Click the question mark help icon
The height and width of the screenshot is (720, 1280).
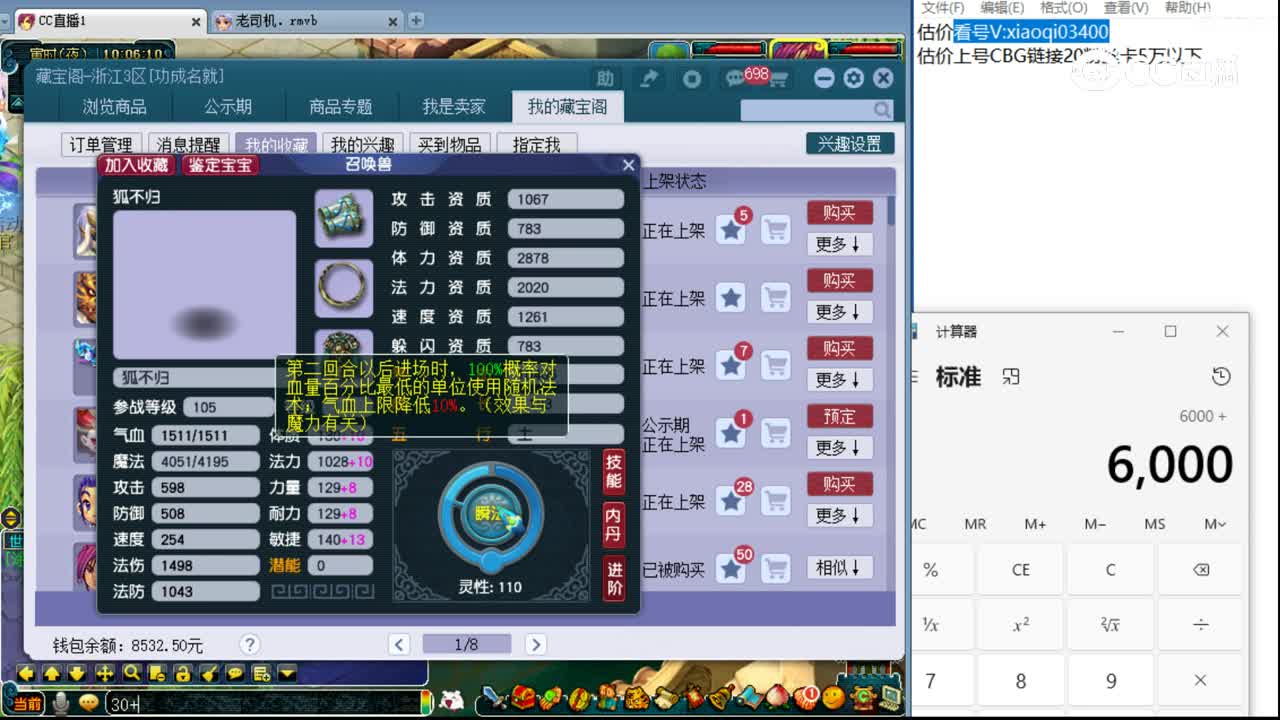(250, 645)
